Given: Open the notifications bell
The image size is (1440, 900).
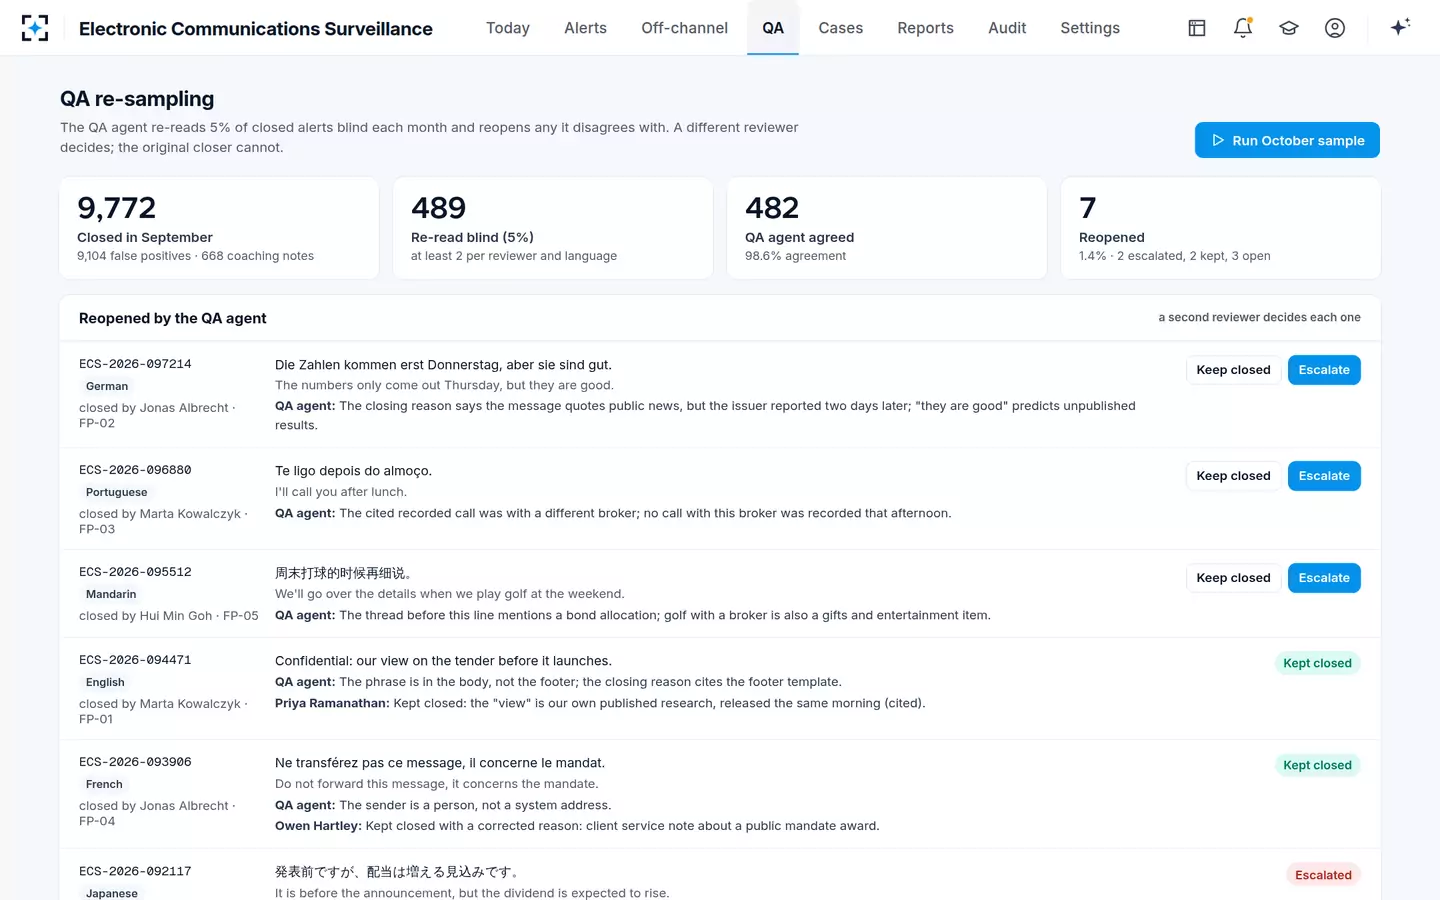Looking at the screenshot, I should click(1243, 28).
